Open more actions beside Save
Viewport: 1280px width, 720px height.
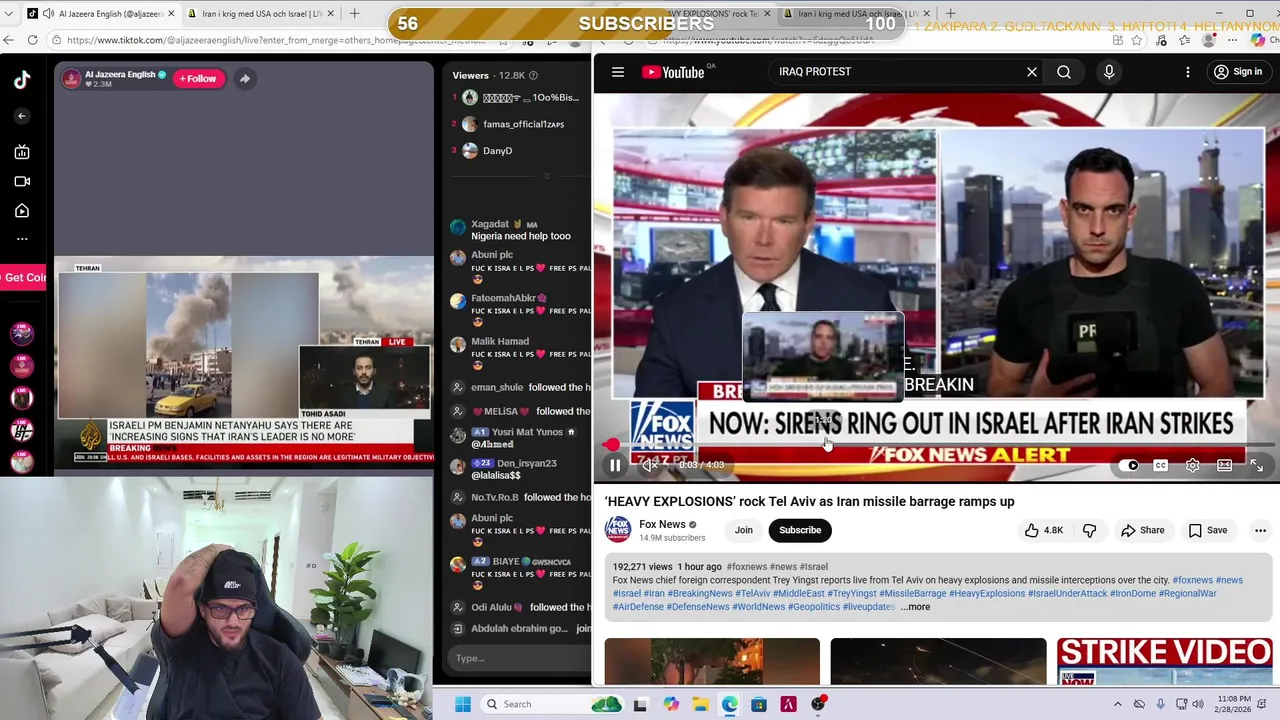click(1260, 530)
